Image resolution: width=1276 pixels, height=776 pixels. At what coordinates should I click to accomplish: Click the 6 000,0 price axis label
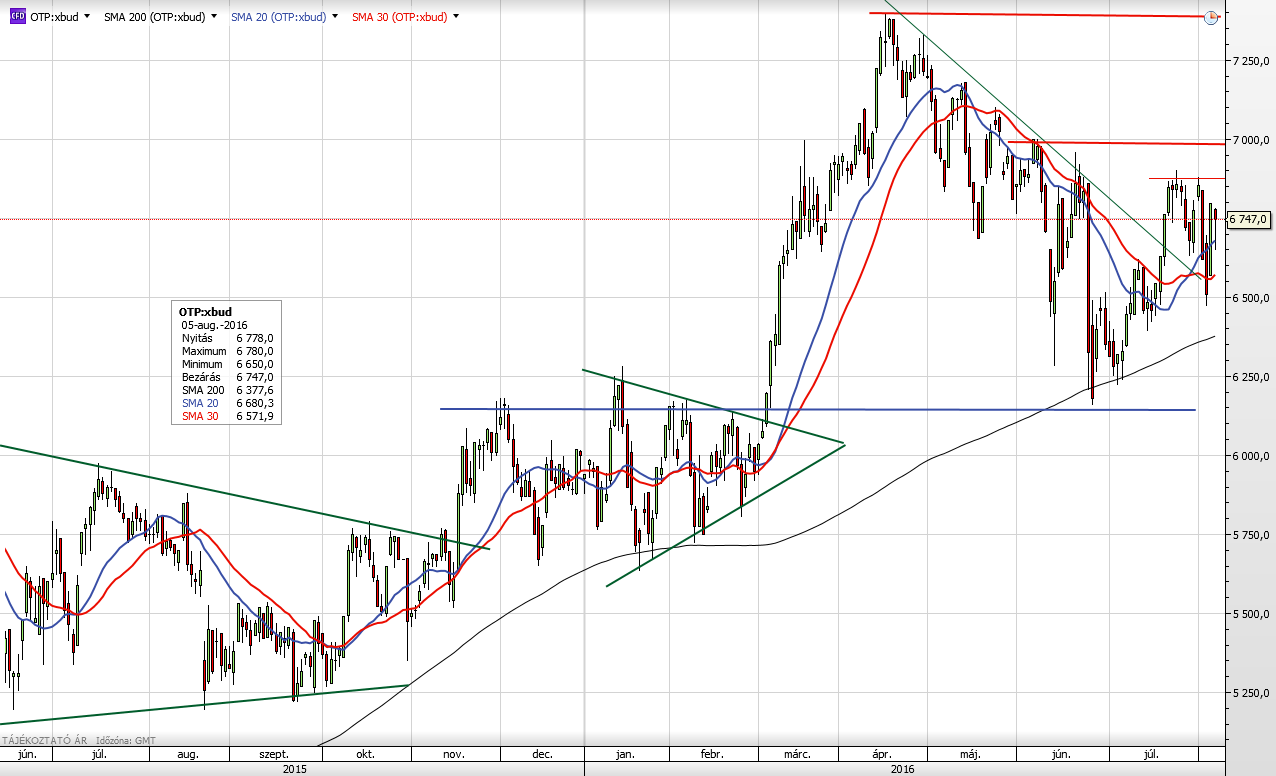pyautogui.click(x=1250, y=456)
